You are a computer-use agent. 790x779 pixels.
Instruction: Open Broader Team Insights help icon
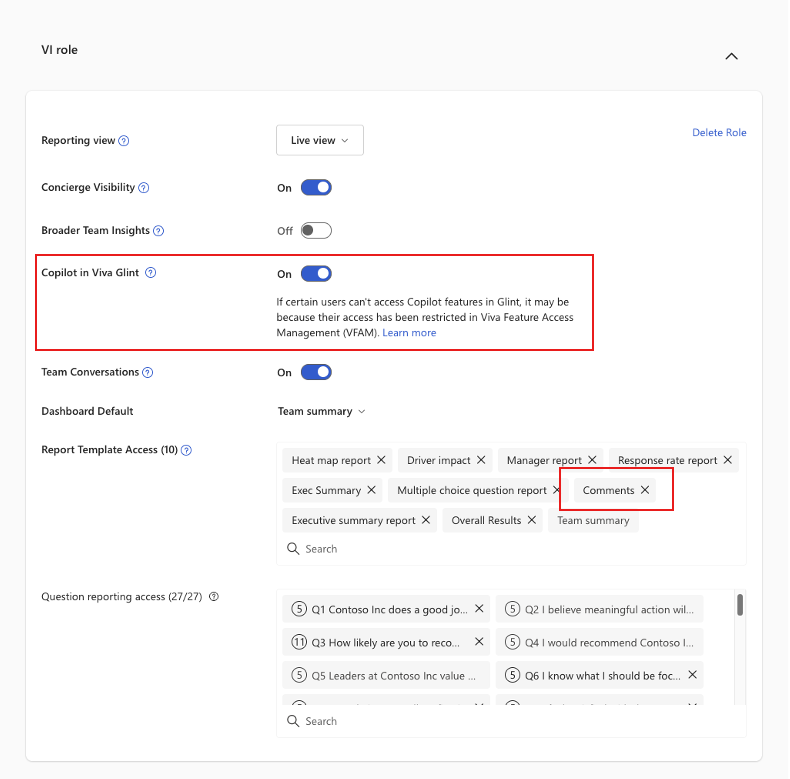pyautogui.click(x=158, y=230)
